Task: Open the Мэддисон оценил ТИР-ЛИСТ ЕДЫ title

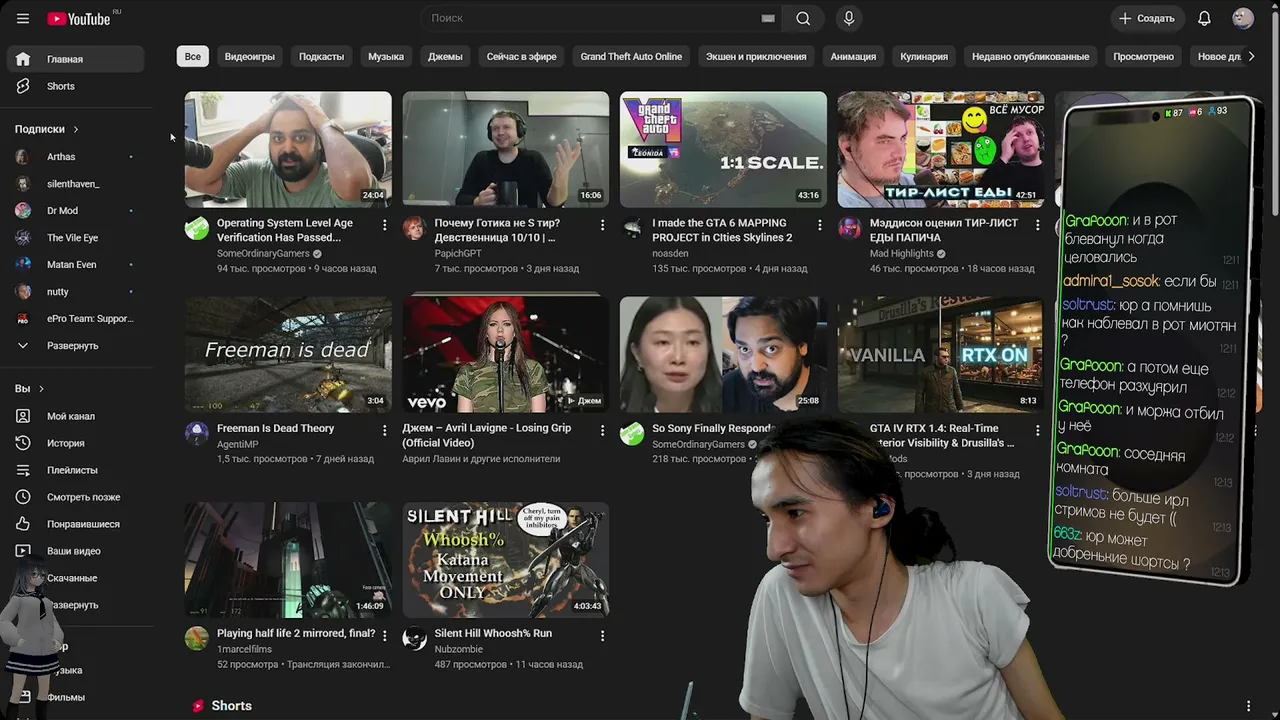Action: [x=944, y=230]
